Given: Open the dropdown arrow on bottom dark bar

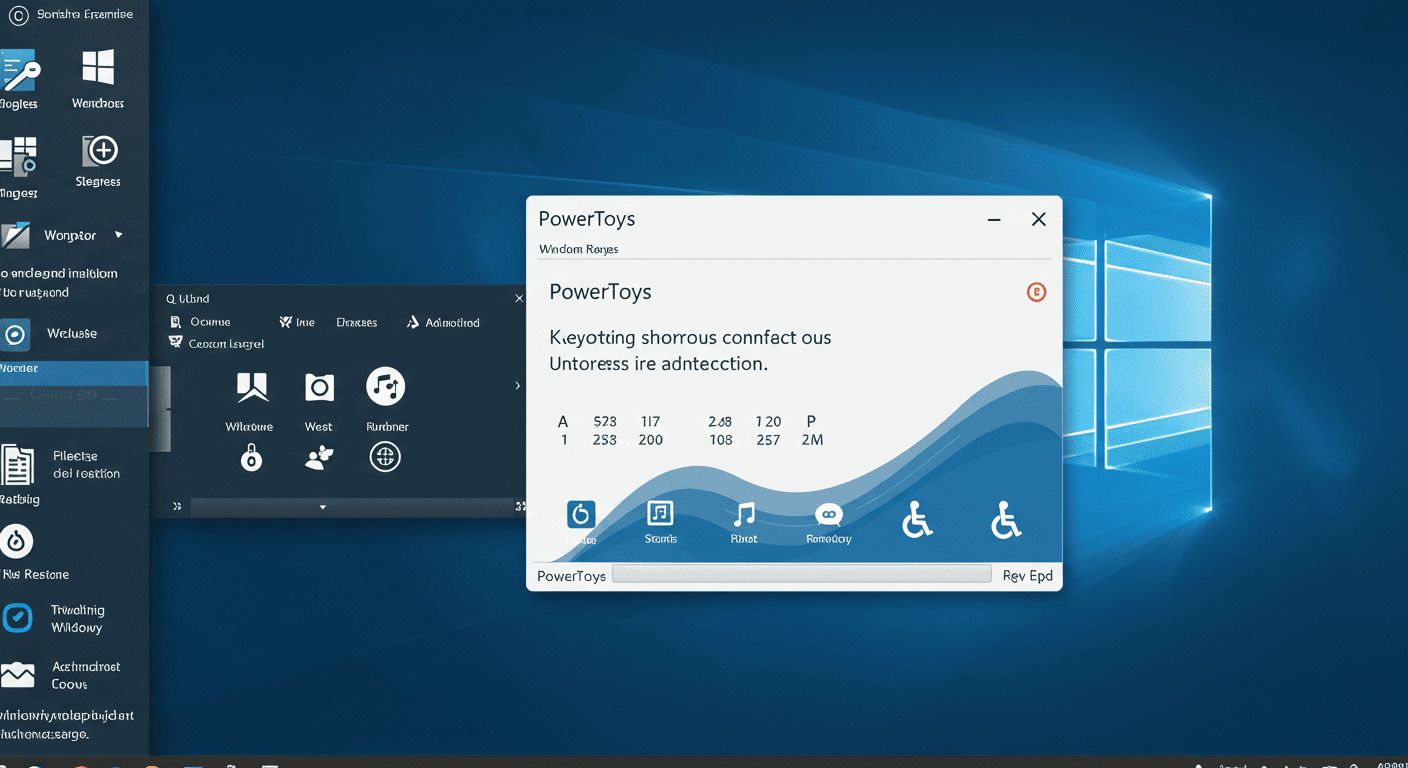Looking at the screenshot, I should tap(323, 508).
